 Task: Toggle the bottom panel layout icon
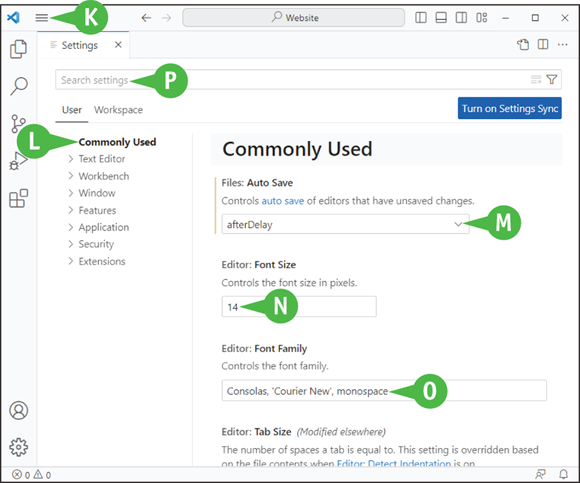[441, 17]
